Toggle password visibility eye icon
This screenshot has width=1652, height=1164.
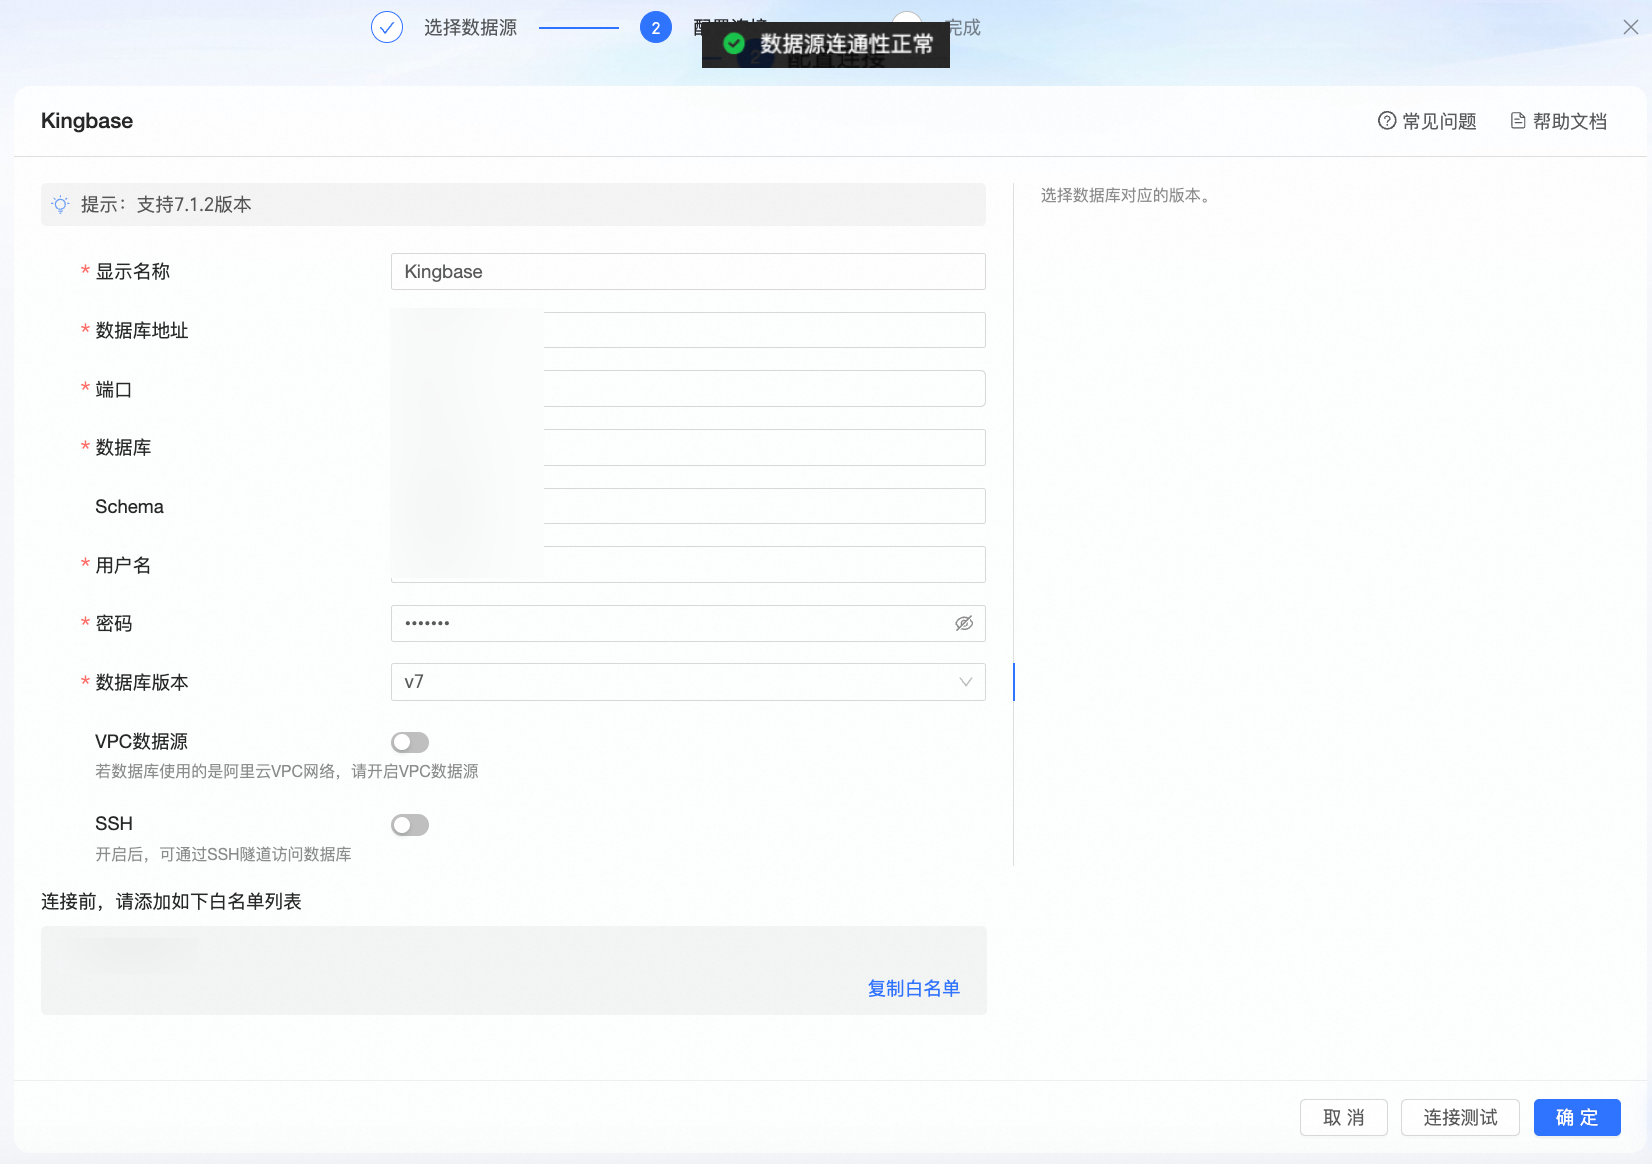point(964,623)
